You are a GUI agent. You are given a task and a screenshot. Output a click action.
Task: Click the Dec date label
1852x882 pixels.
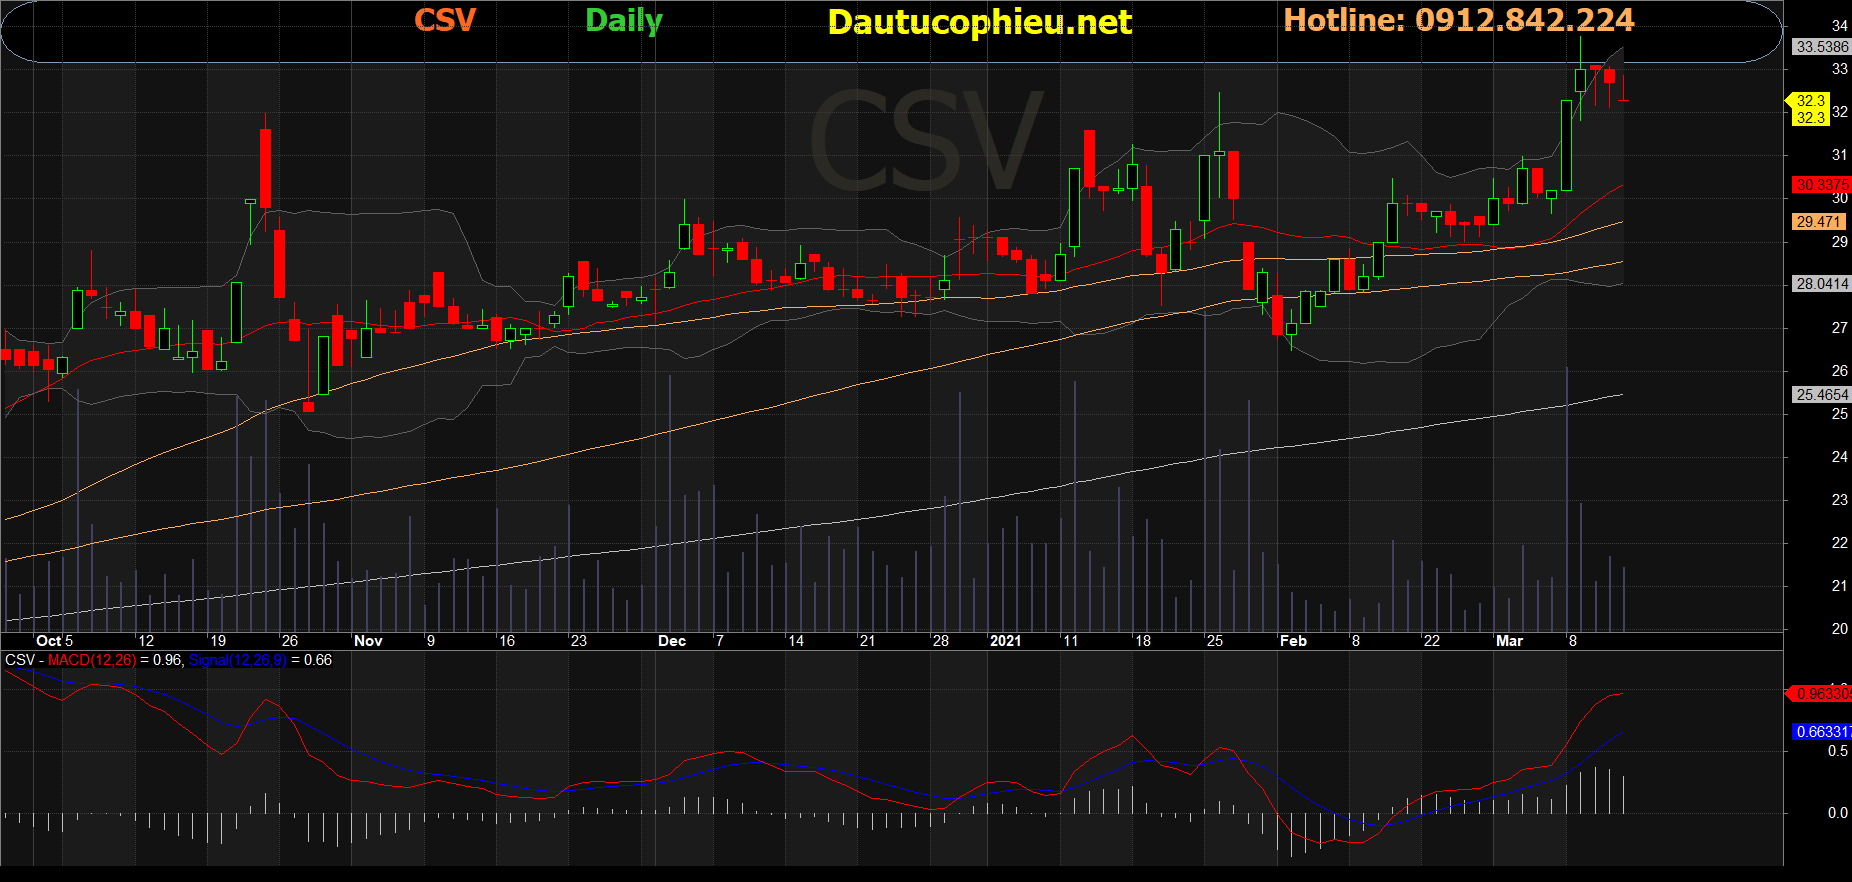click(672, 641)
